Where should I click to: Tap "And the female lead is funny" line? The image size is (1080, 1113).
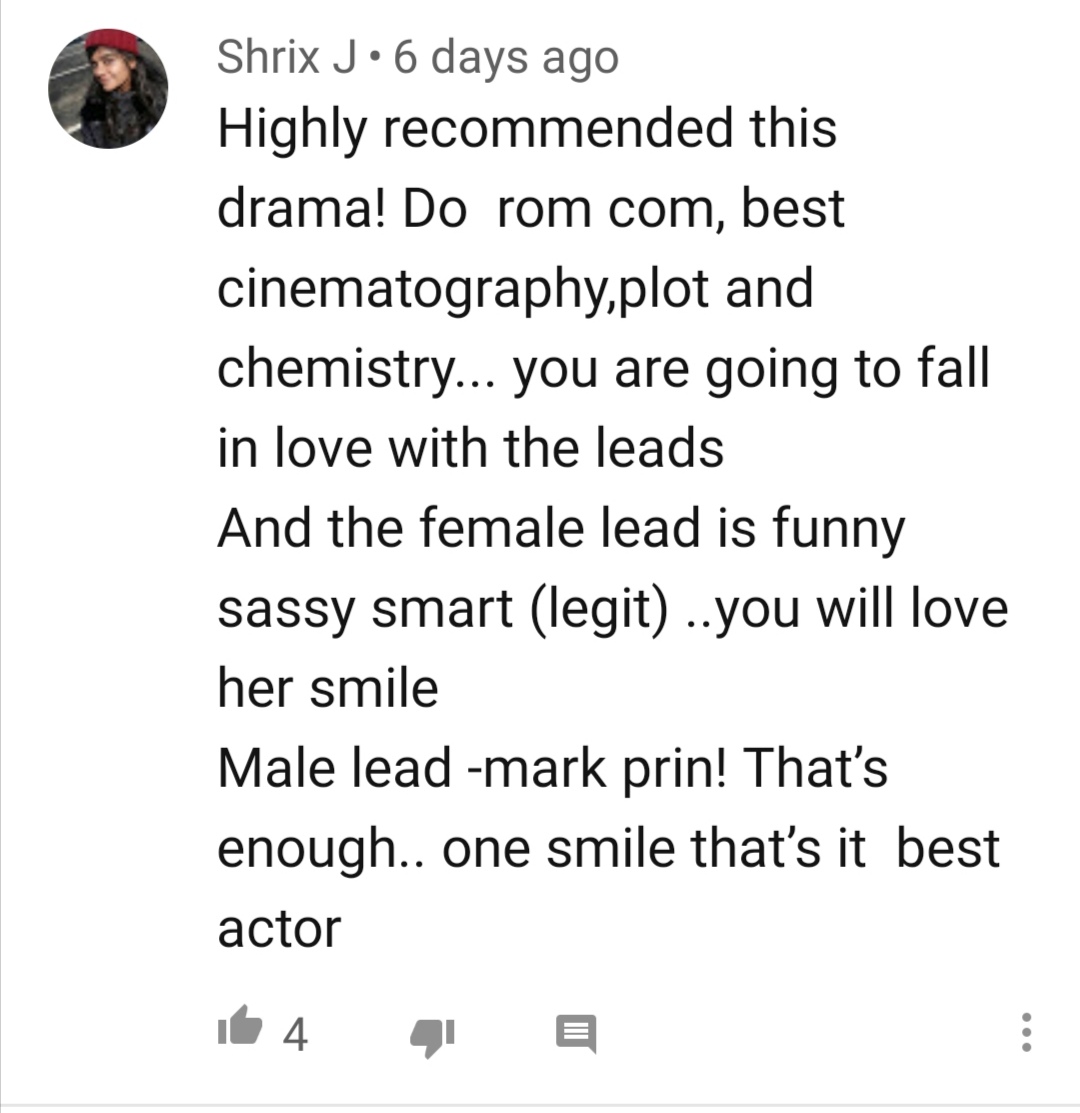pos(561,530)
